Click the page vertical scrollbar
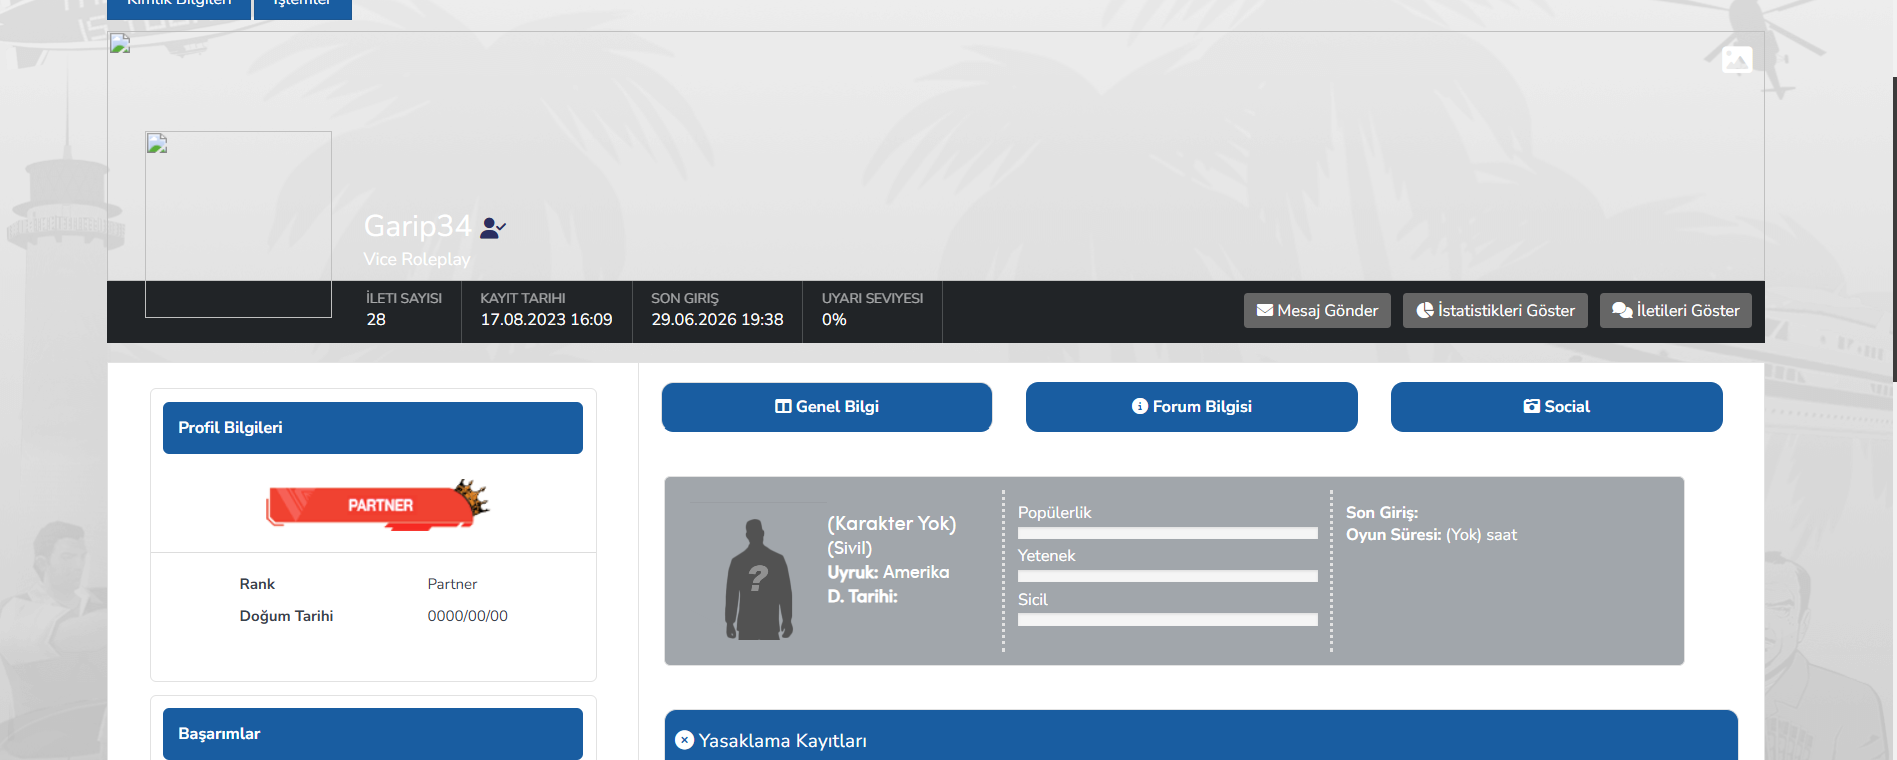Screen dimensions: 1897x760 [x=1894, y=230]
